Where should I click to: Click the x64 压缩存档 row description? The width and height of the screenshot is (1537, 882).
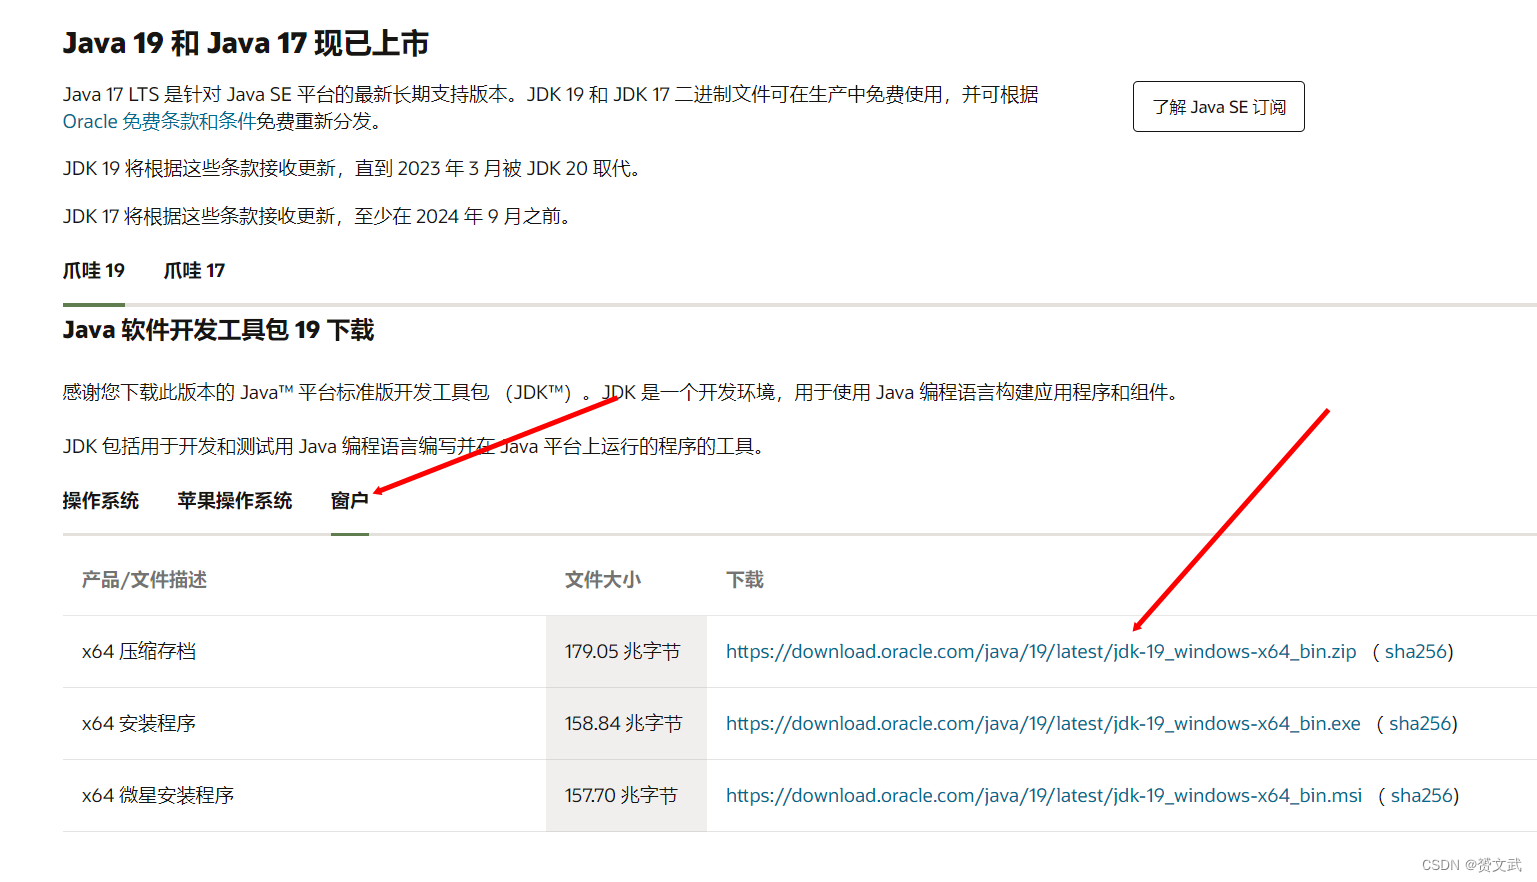click(x=139, y=651)
